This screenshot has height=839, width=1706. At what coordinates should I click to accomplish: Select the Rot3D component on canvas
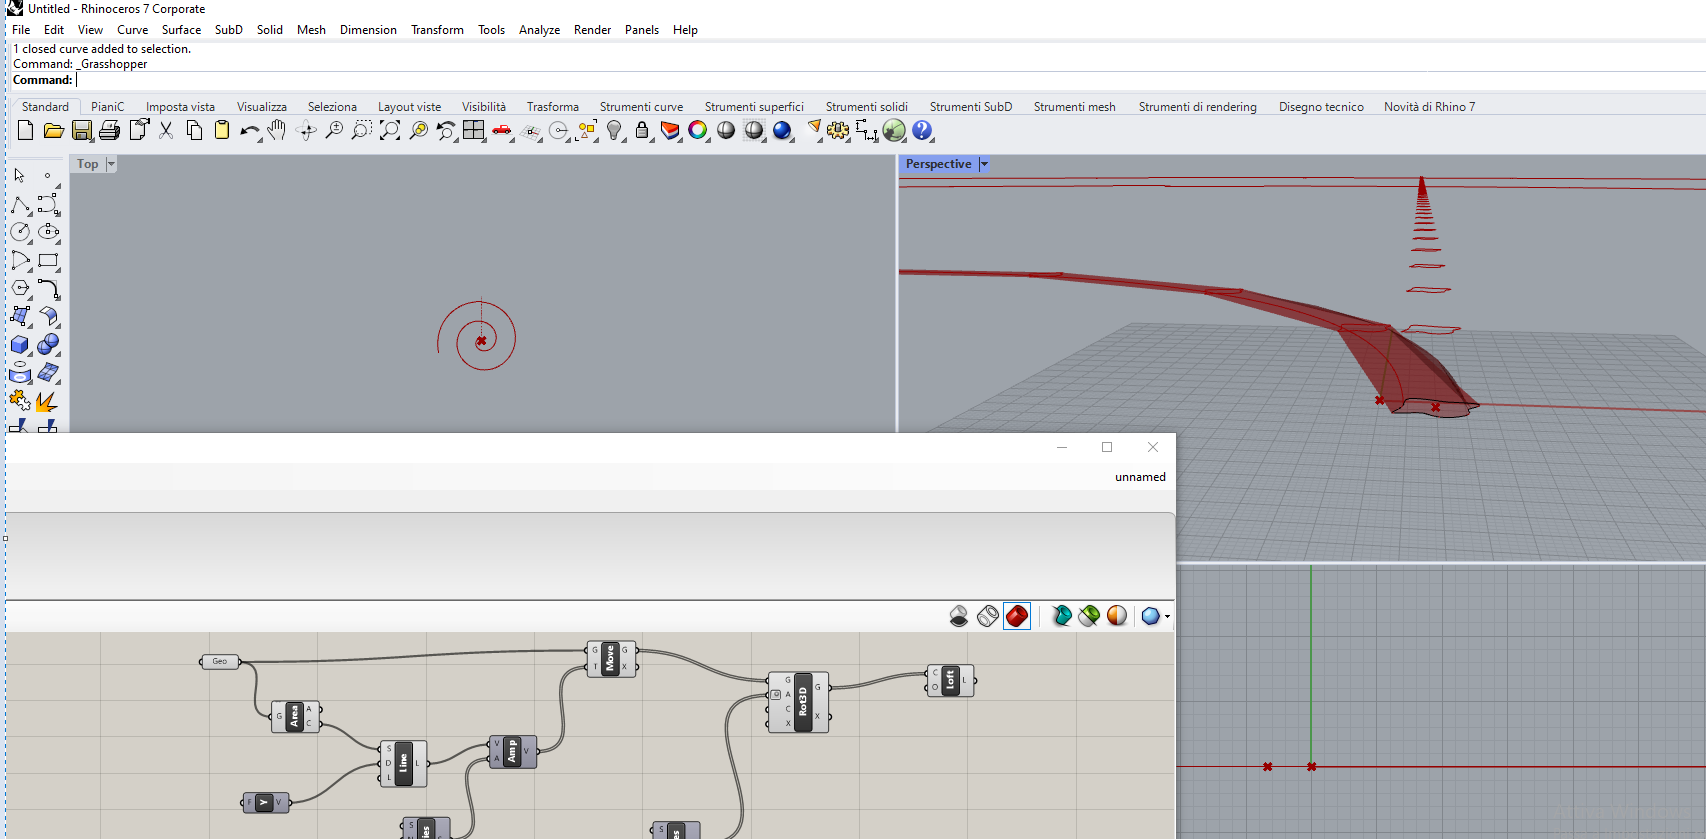(x=799, y=702)
